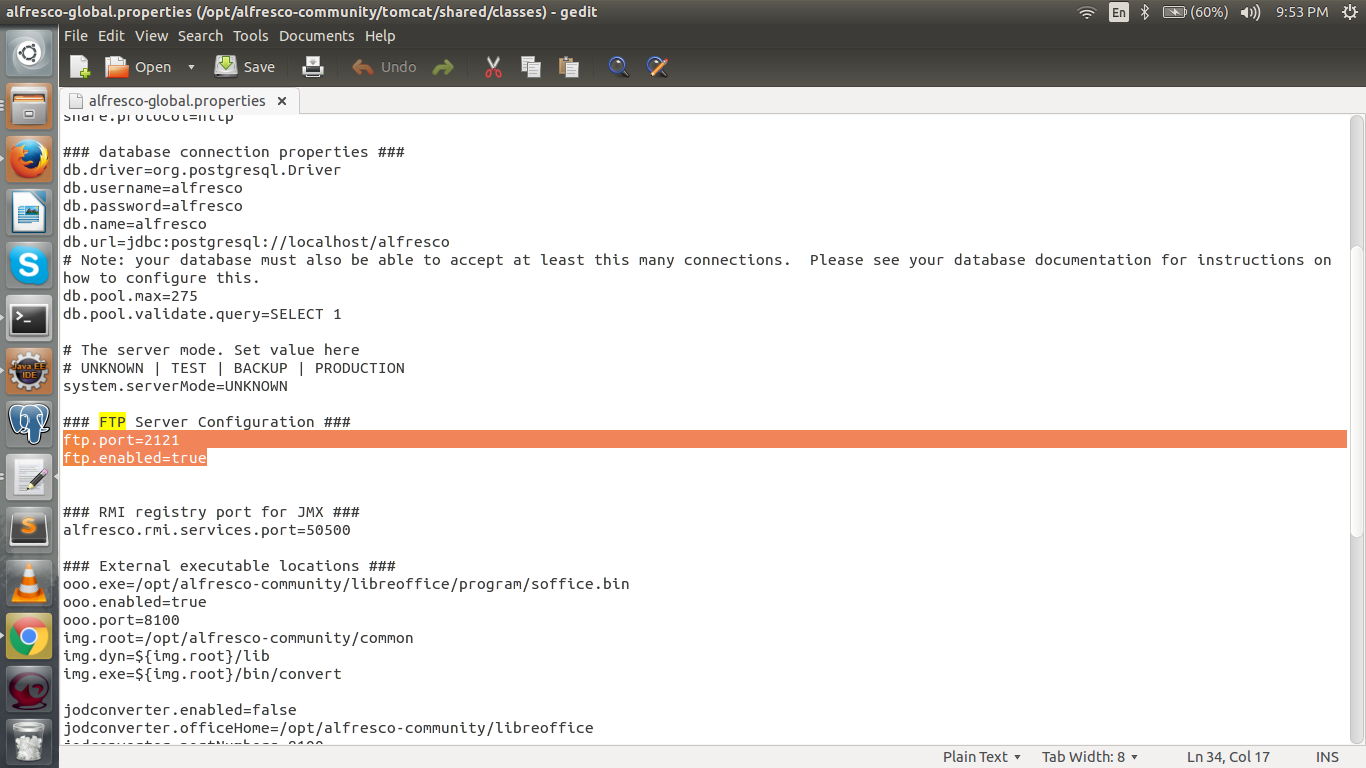Open the View menu
The width and height of the screenshot is (1366, 768).
tap(152, 35)
